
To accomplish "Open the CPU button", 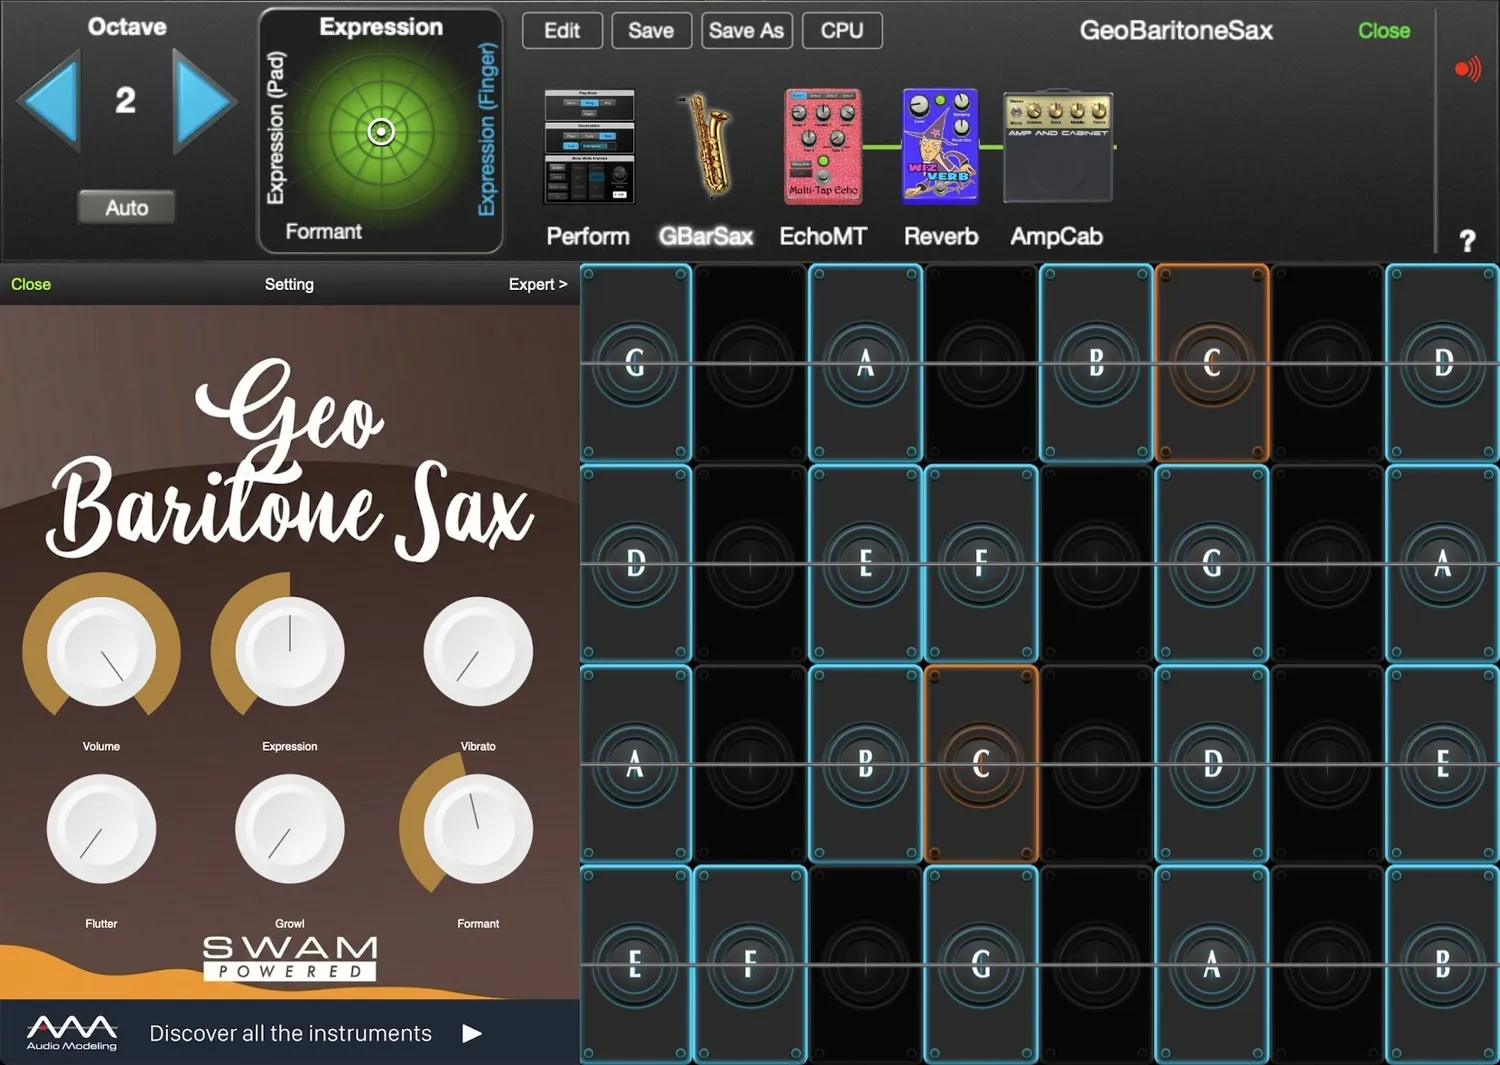I will click(842, 31).
